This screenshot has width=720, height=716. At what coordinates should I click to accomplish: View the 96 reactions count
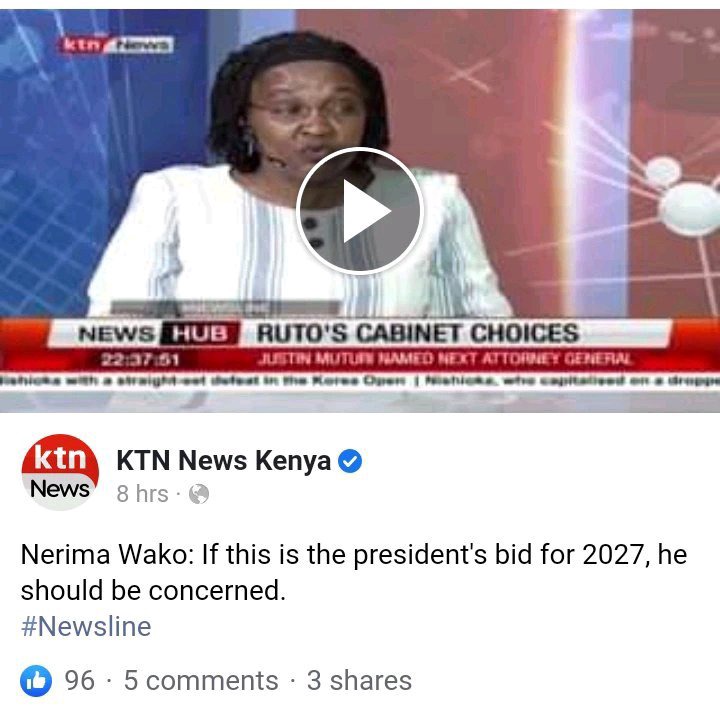click(79, 681)
